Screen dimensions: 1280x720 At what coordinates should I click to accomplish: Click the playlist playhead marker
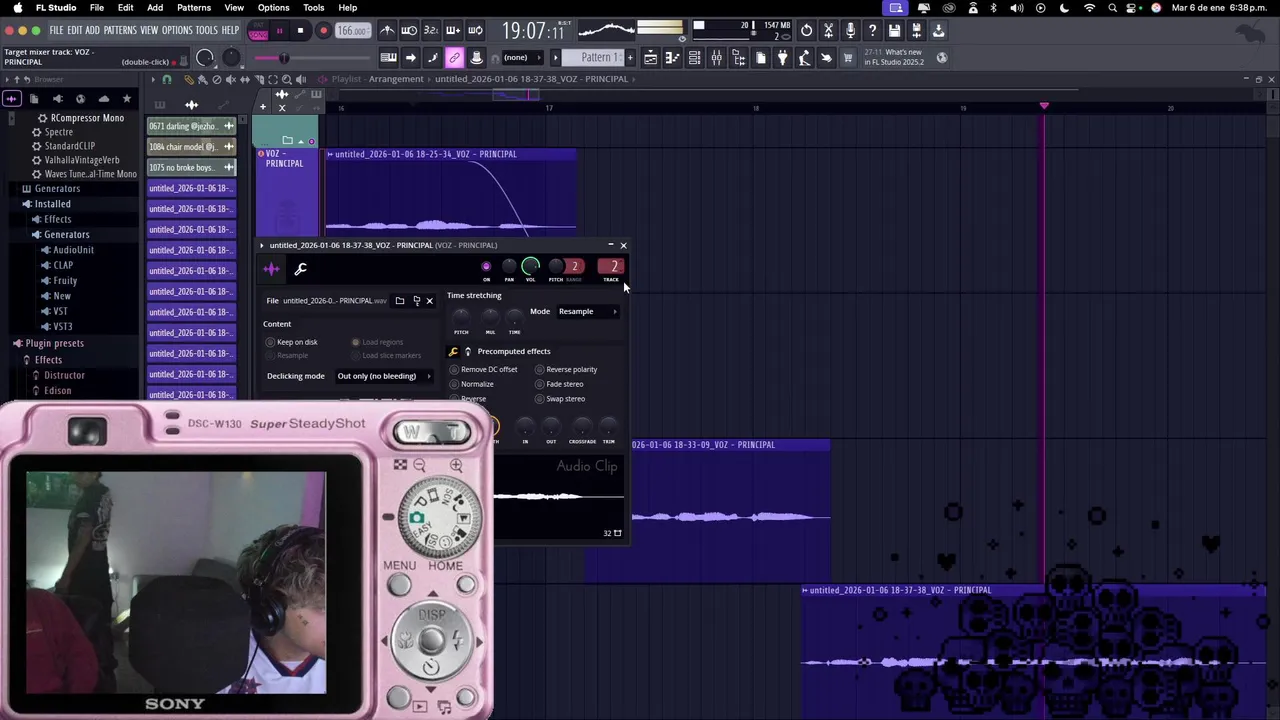1044,106
